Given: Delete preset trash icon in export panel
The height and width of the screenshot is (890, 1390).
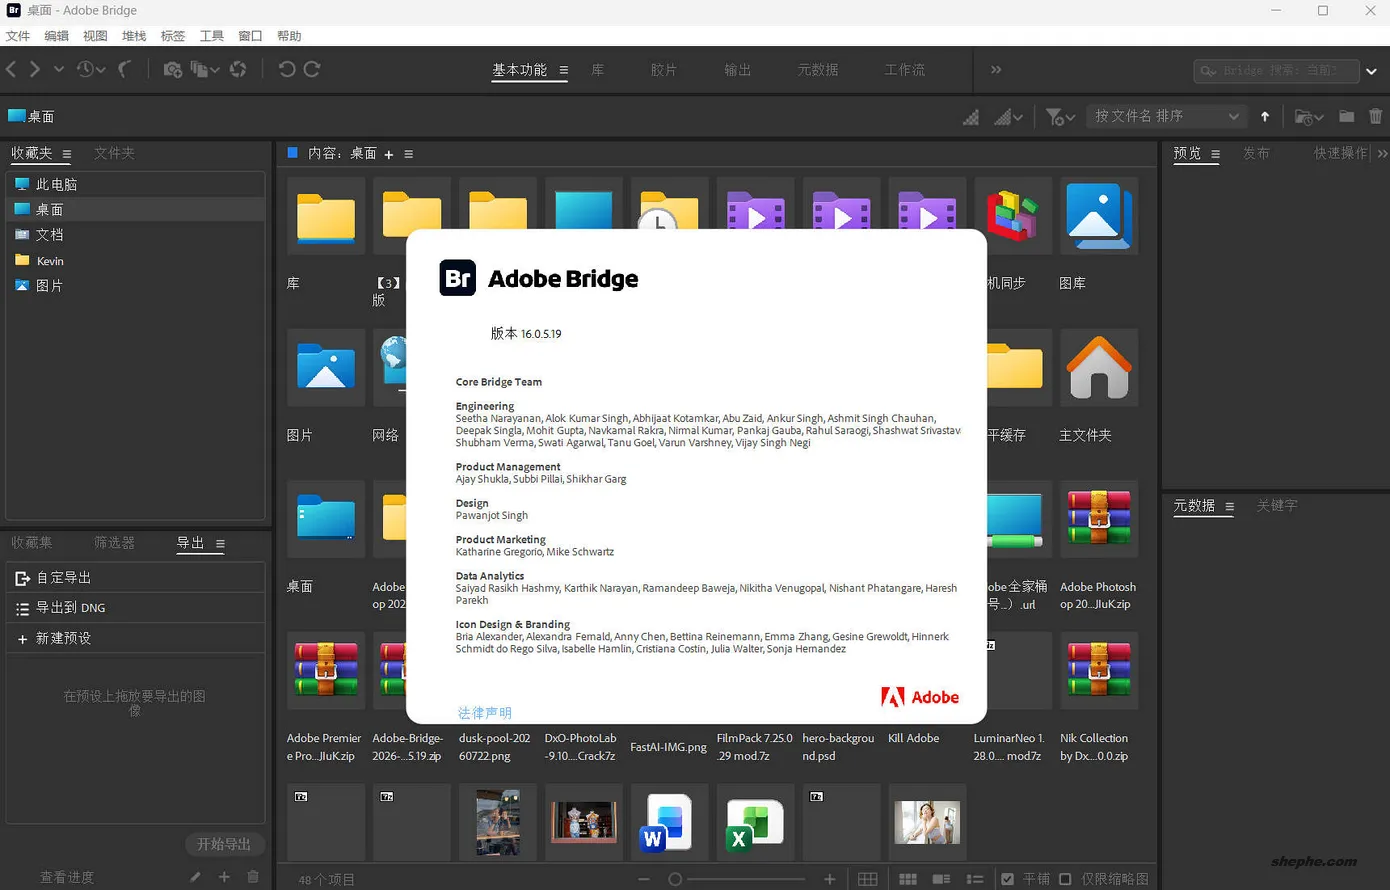Looking at the screenshot, I should tap(253, 877).
